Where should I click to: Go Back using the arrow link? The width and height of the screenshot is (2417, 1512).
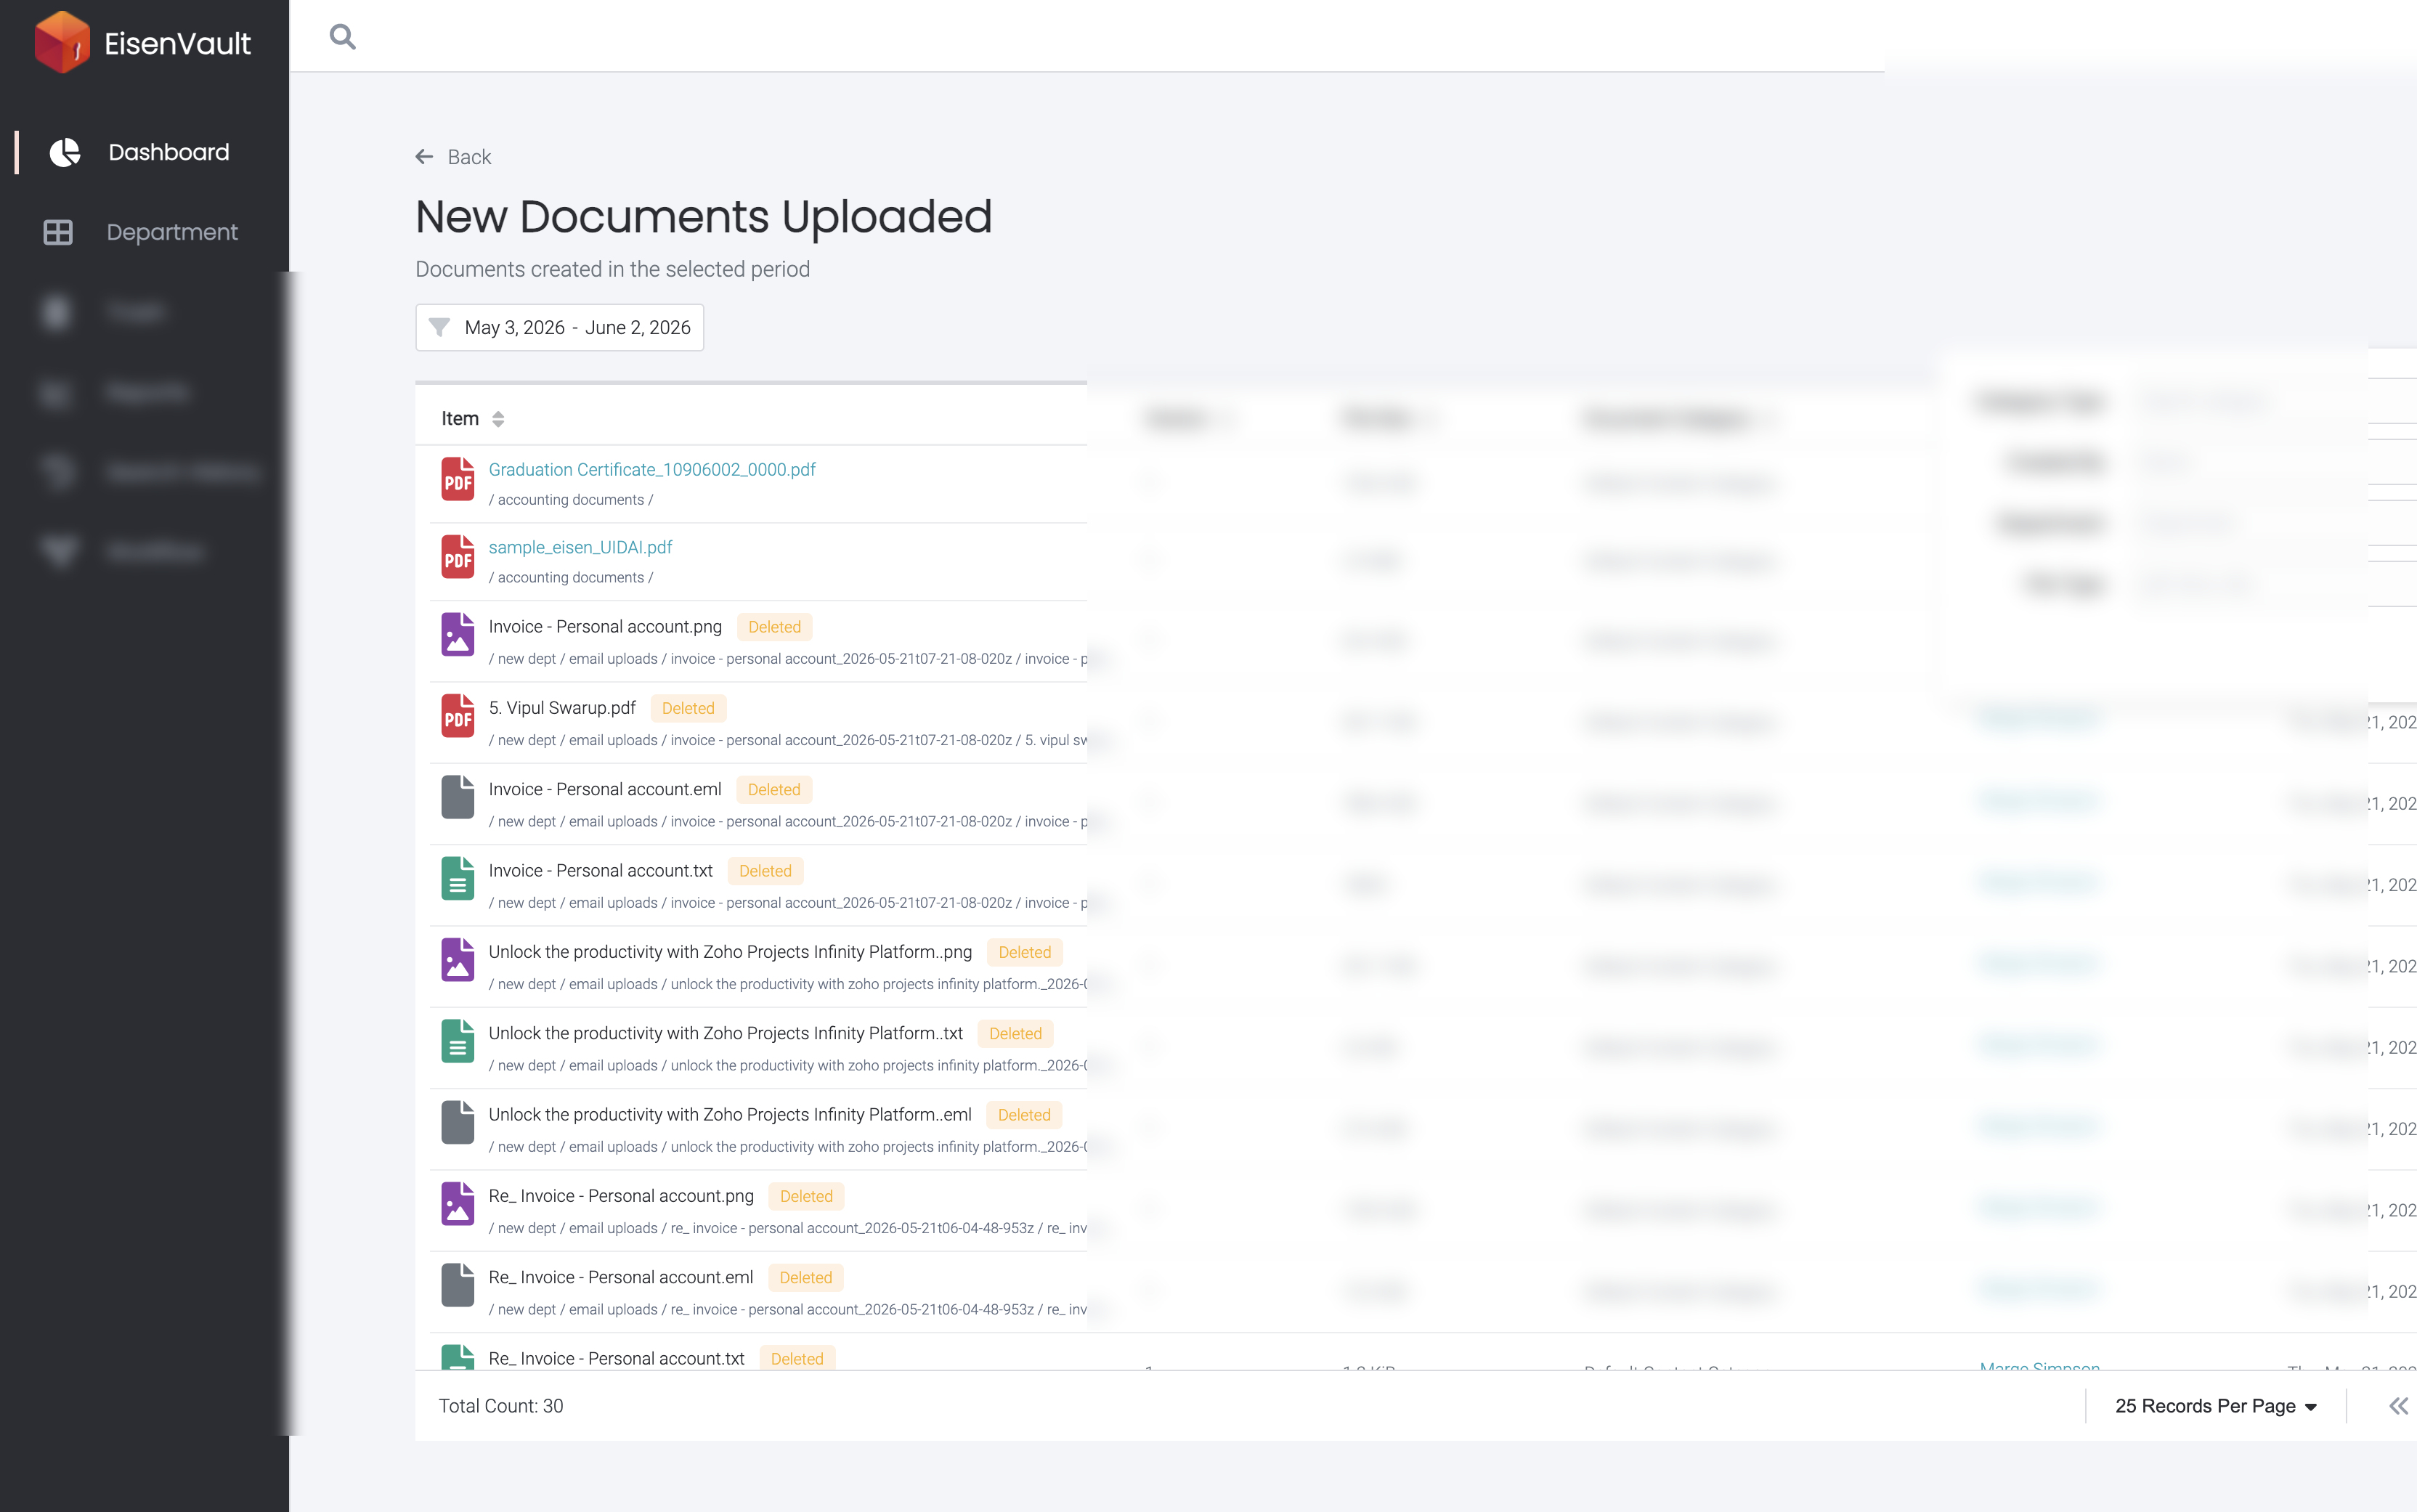[453, 157]
